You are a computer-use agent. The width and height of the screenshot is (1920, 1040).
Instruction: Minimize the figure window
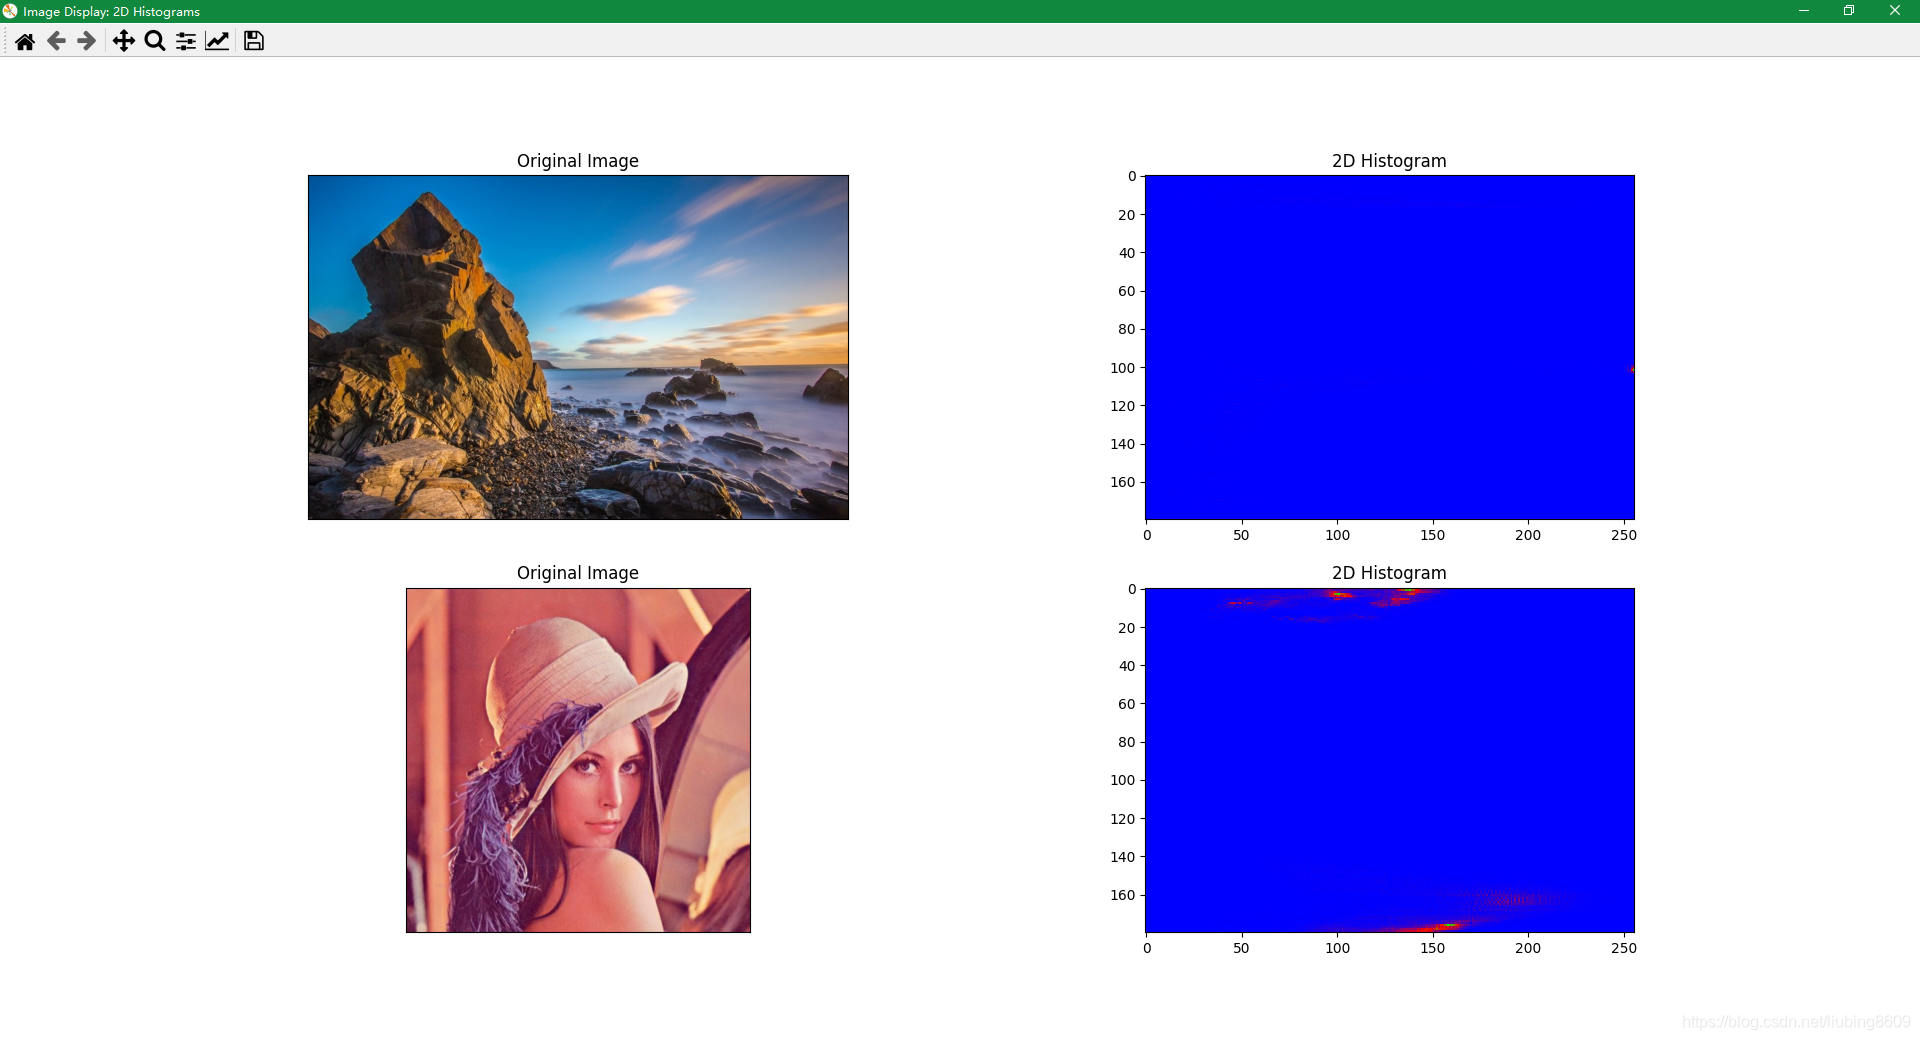tap(1804, 11)
